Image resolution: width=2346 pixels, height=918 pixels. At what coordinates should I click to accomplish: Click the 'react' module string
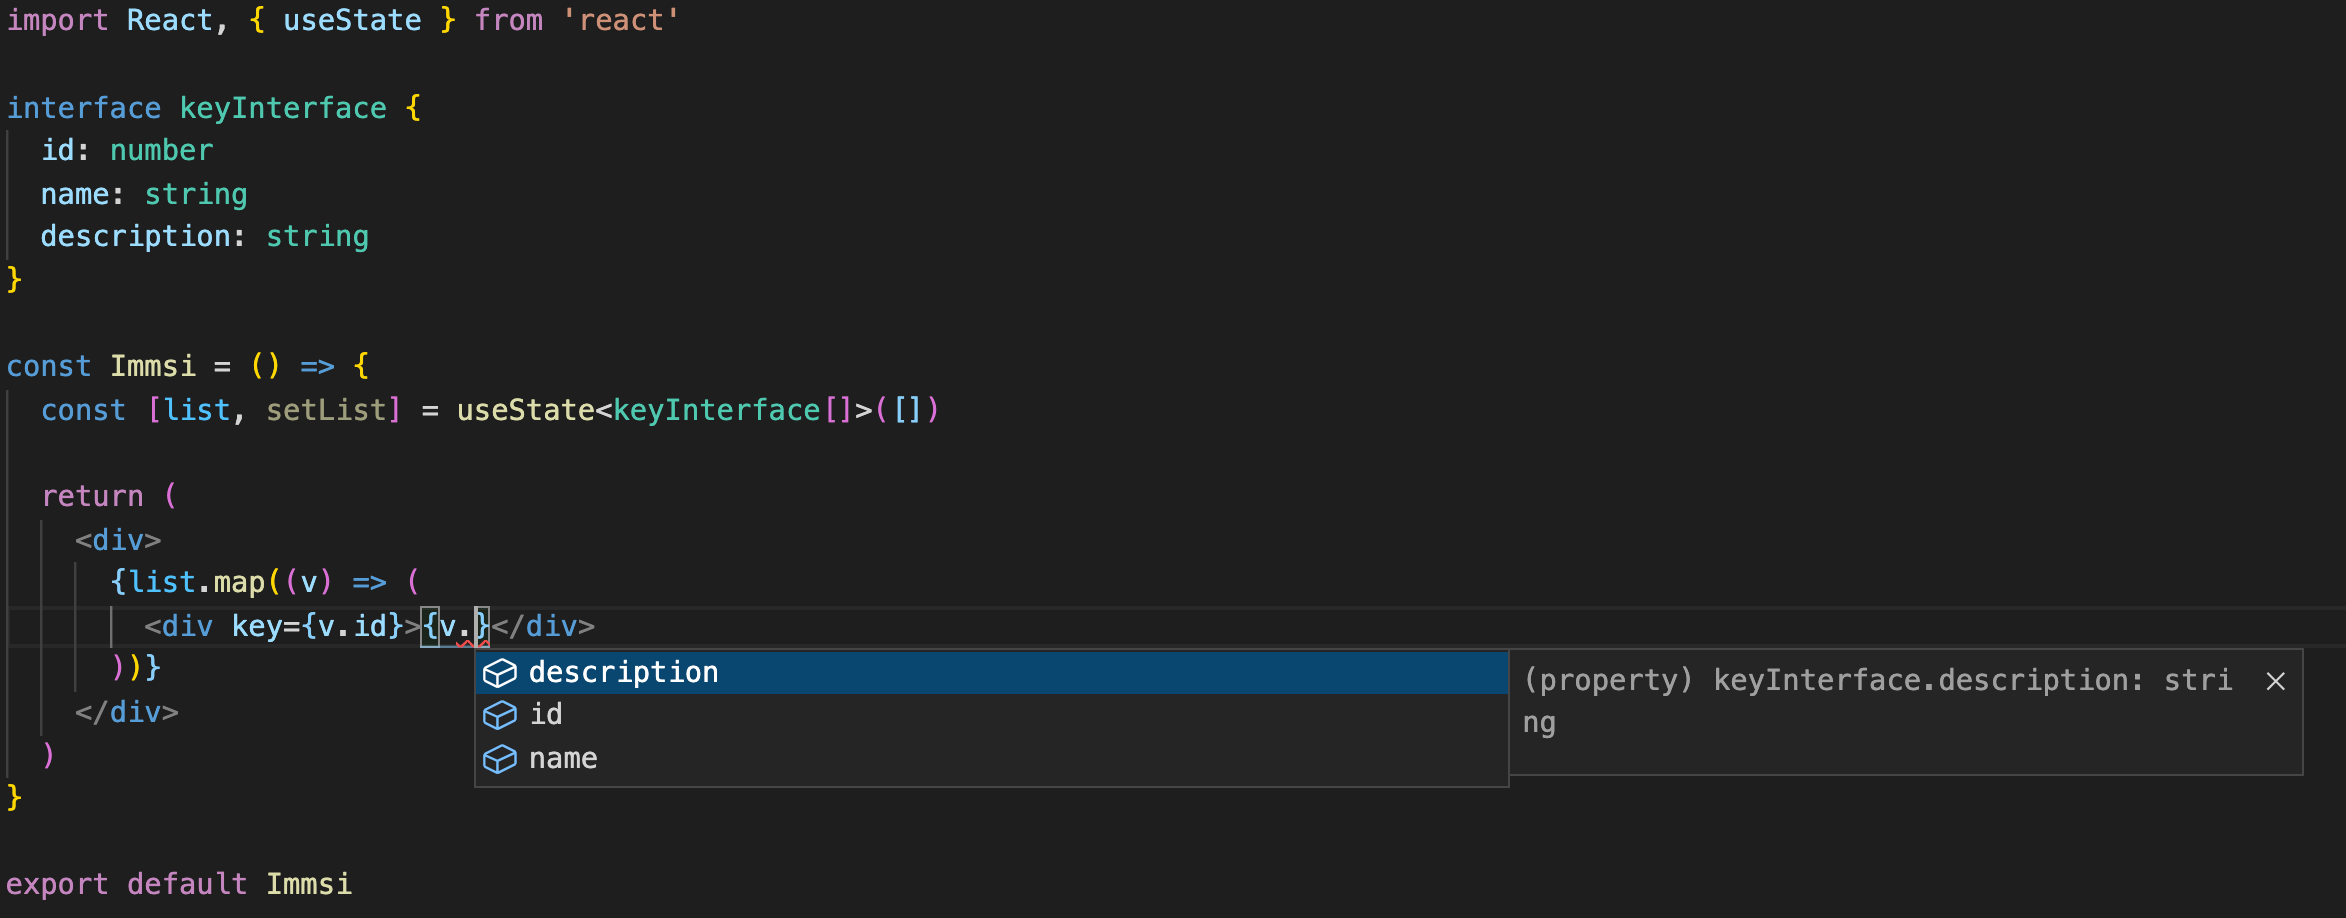pyautogui.click(x=620, y=20)
